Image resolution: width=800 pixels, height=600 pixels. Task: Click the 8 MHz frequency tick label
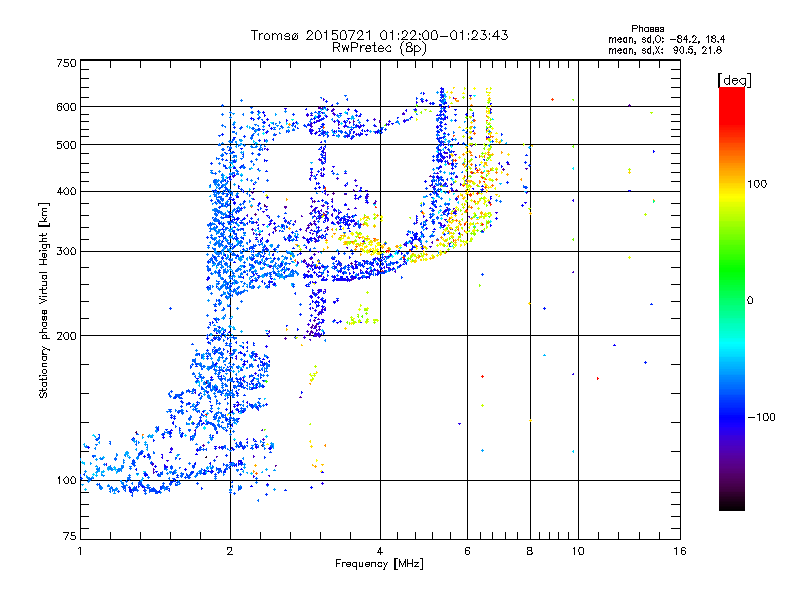(530, 551)
